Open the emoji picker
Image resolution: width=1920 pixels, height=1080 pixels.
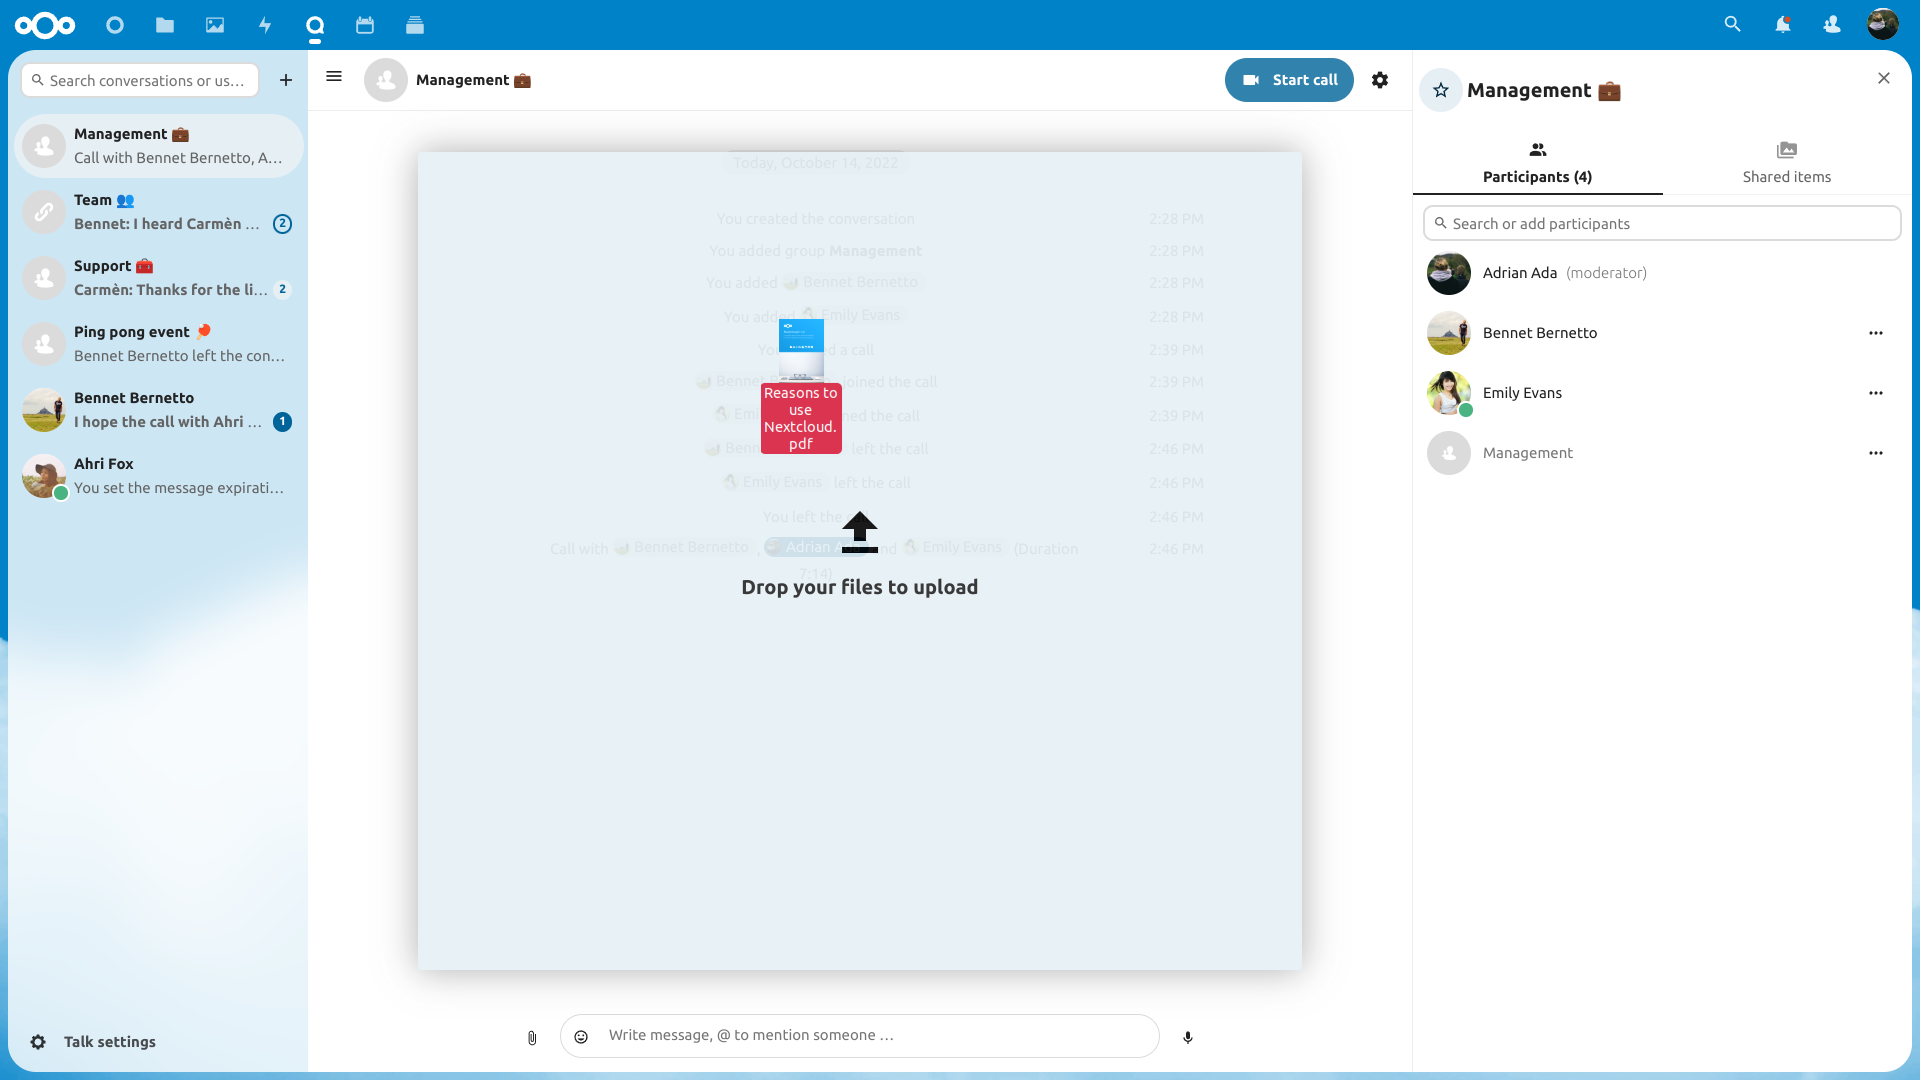click(x=581, y=1037)
